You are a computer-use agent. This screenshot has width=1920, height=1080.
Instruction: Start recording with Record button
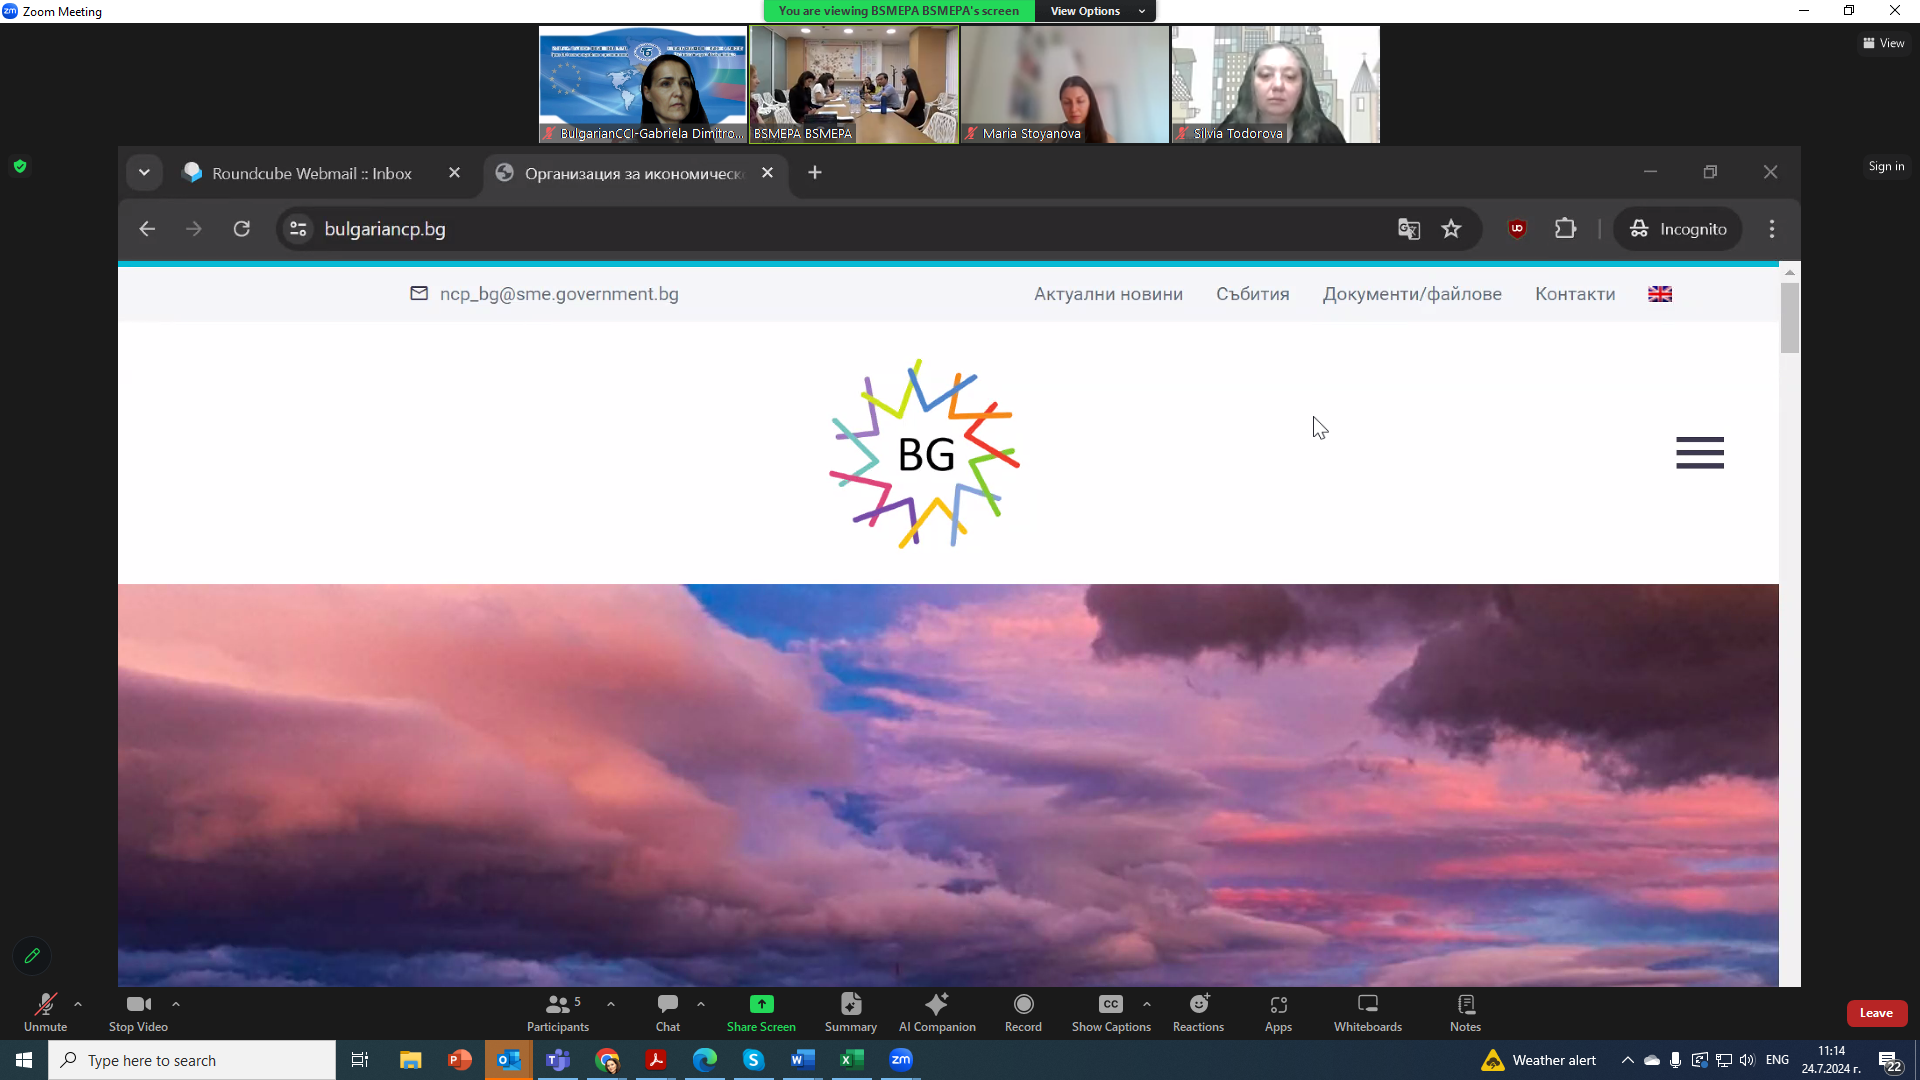(x=1023, y=1012)
